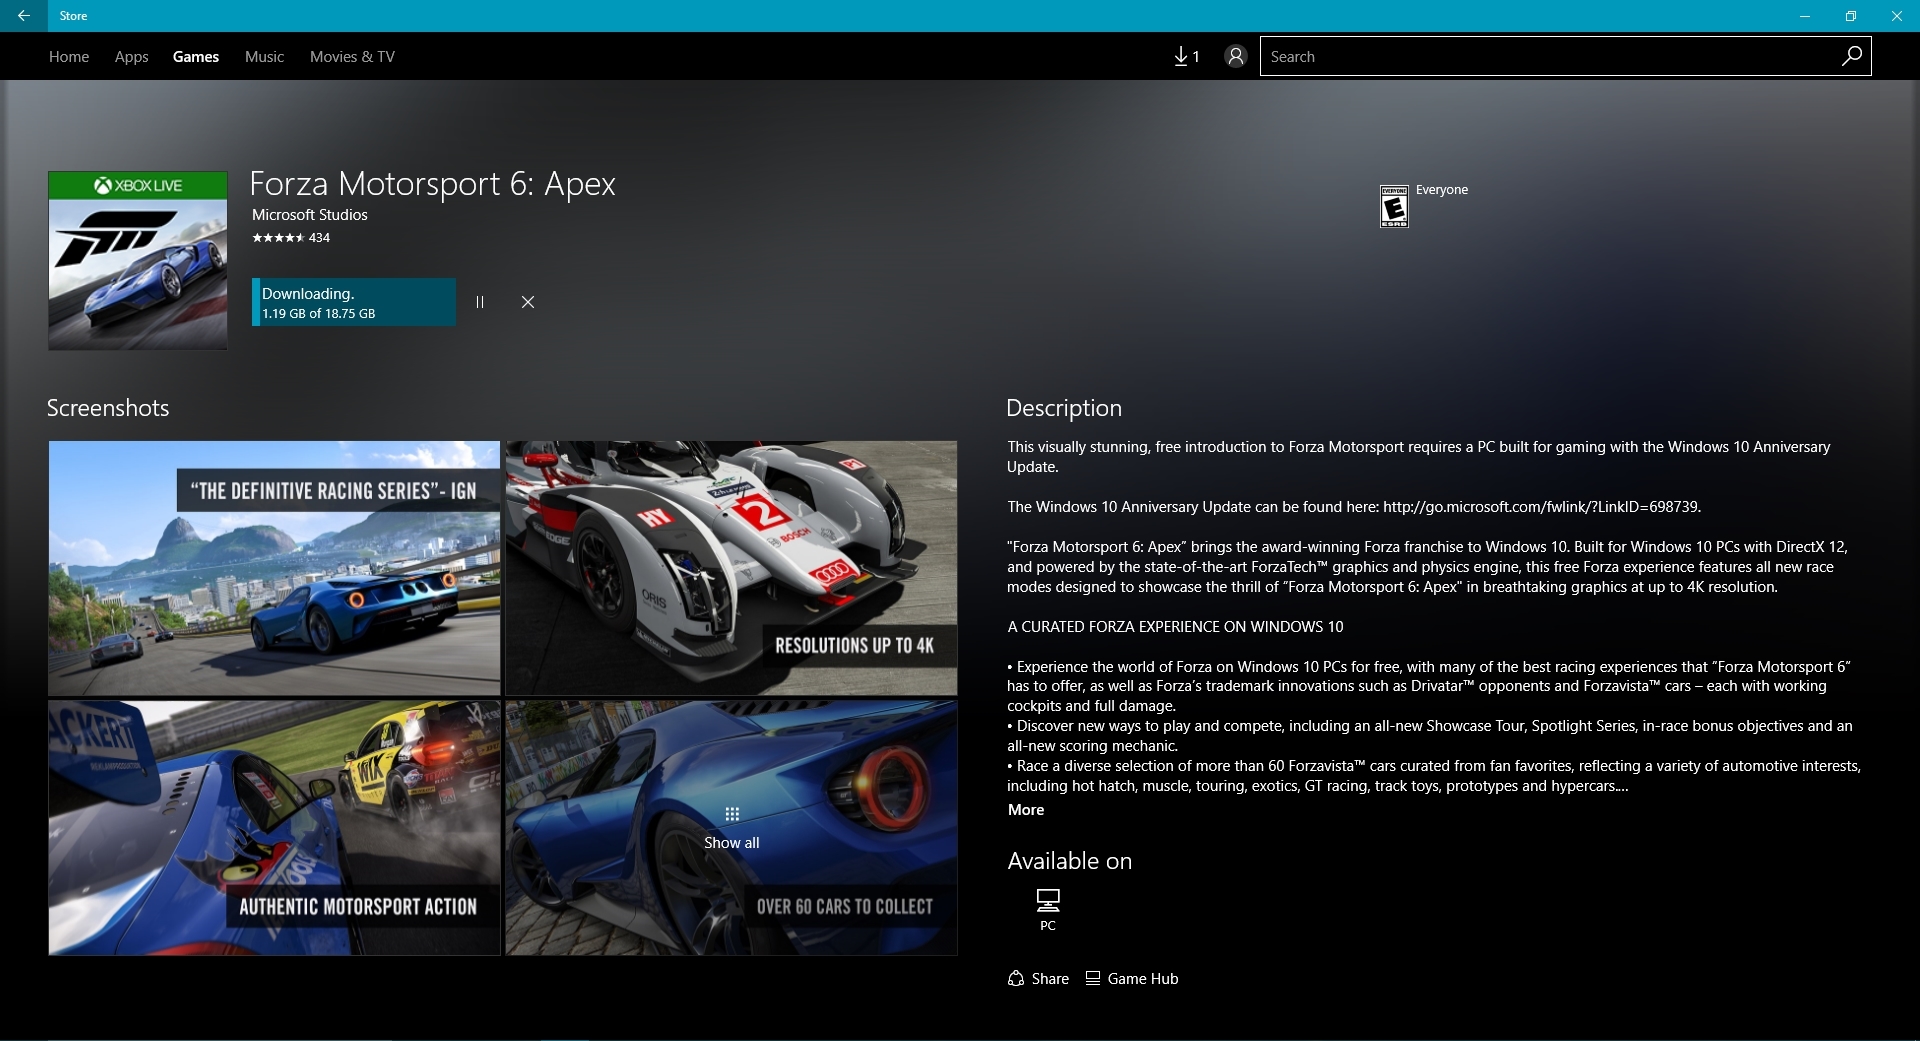Image resolution: width=1920 pixels, height=1041 pixels.
Task: Open the Music tab
Action: tap(264, 56)
